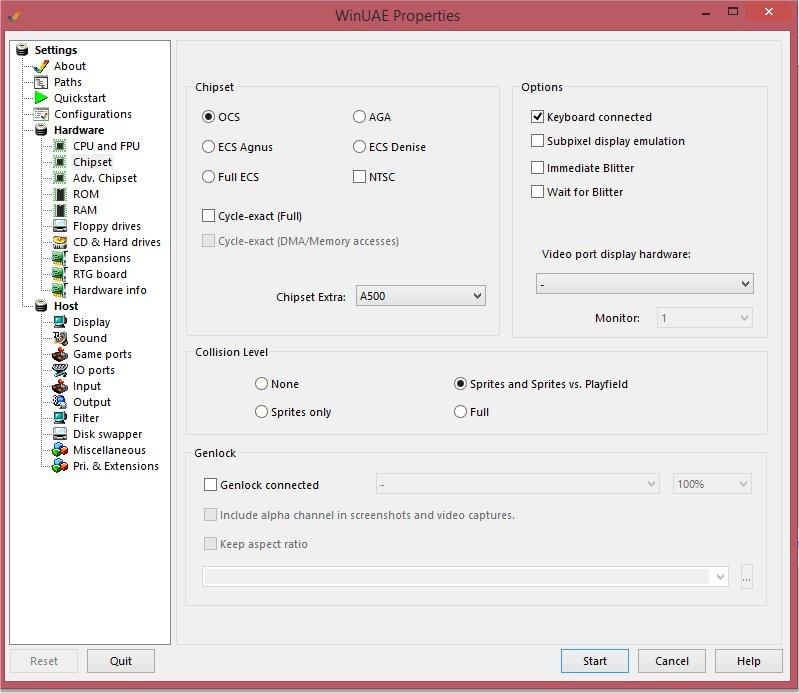Click the Miscellaneous tree label

109,450
